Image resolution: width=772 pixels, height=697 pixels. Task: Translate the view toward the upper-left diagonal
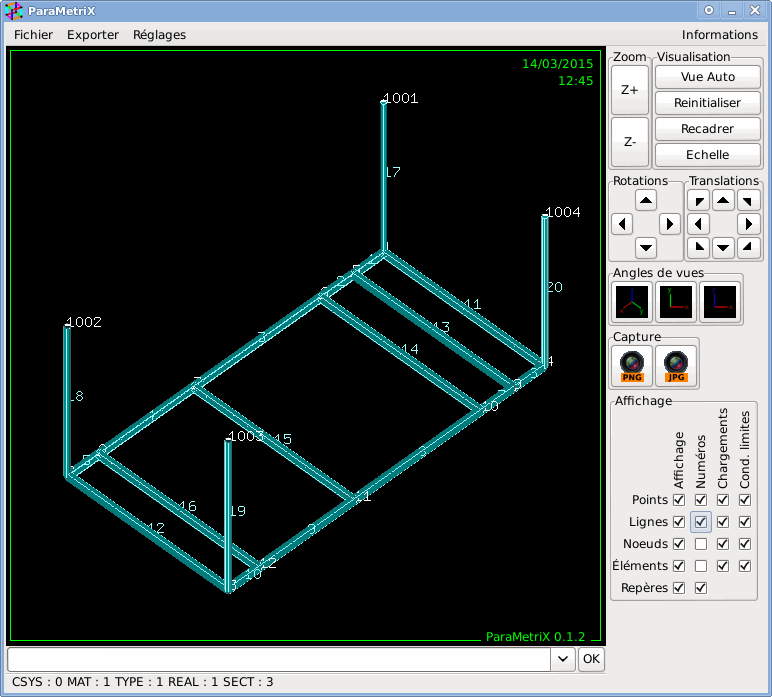(x=699, y=200)
